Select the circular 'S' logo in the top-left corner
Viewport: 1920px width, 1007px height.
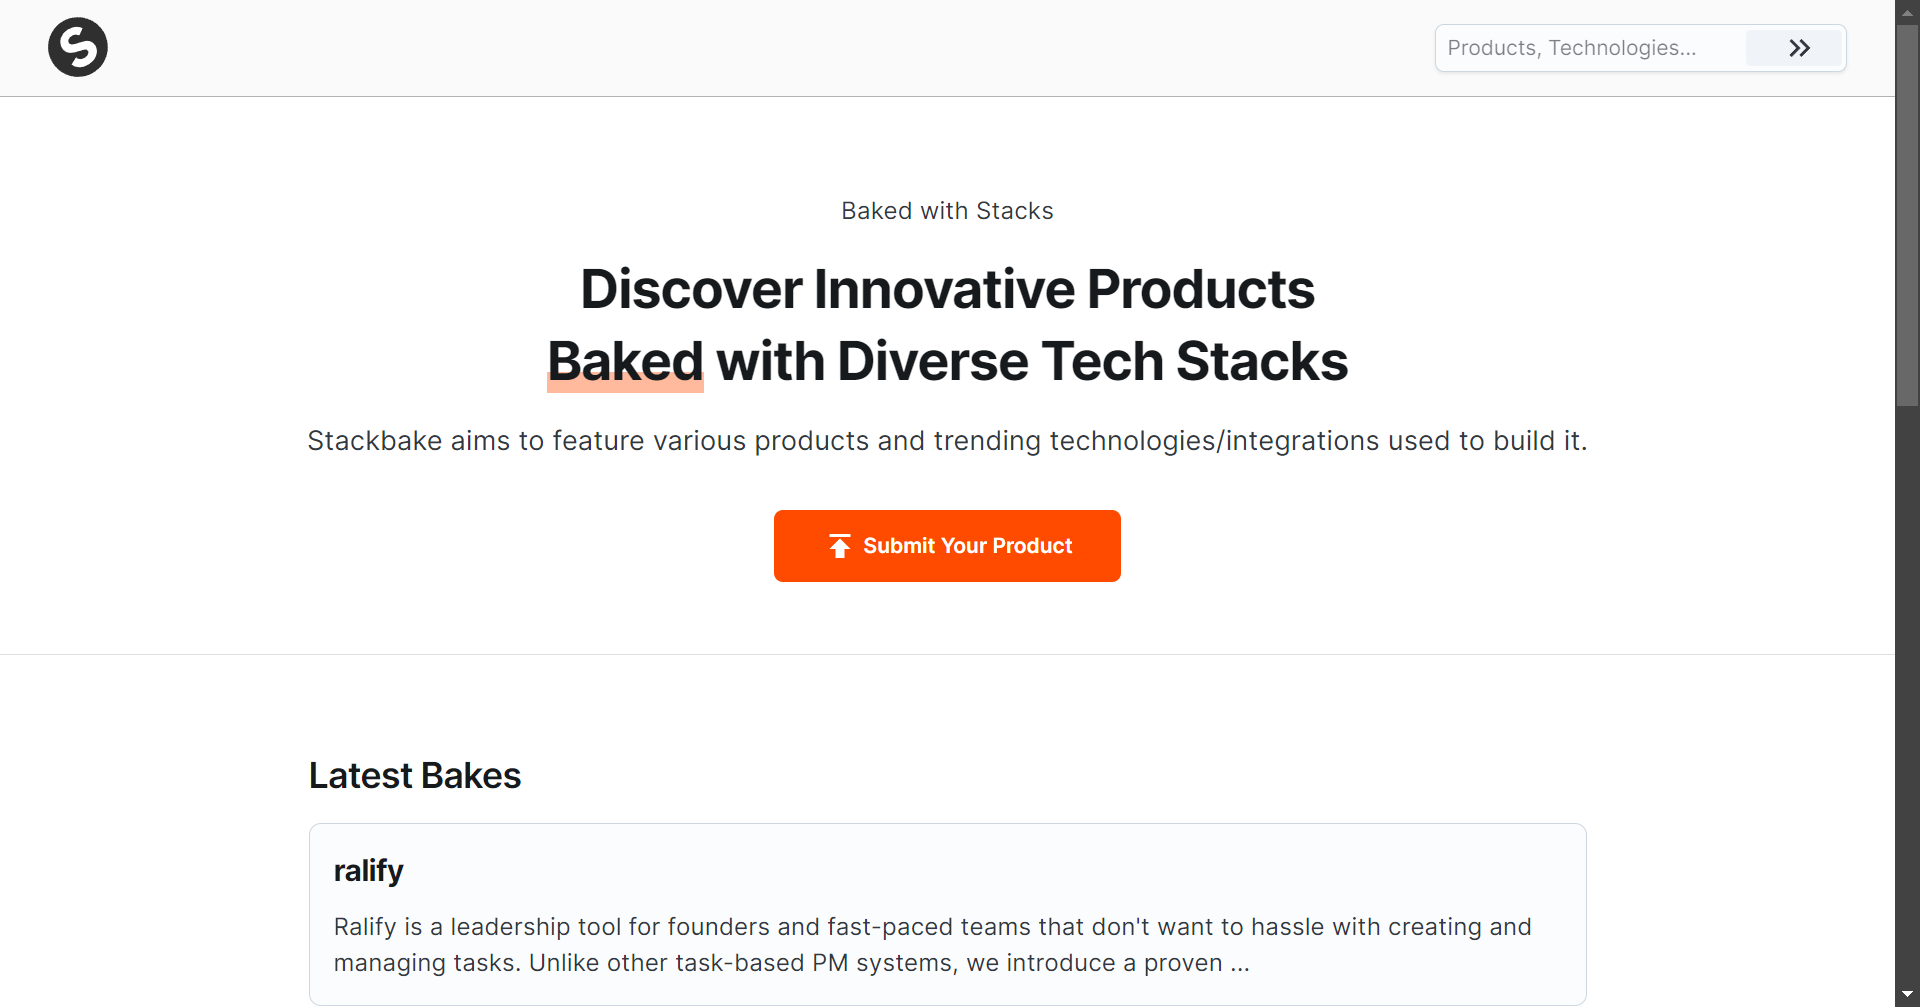77,47
